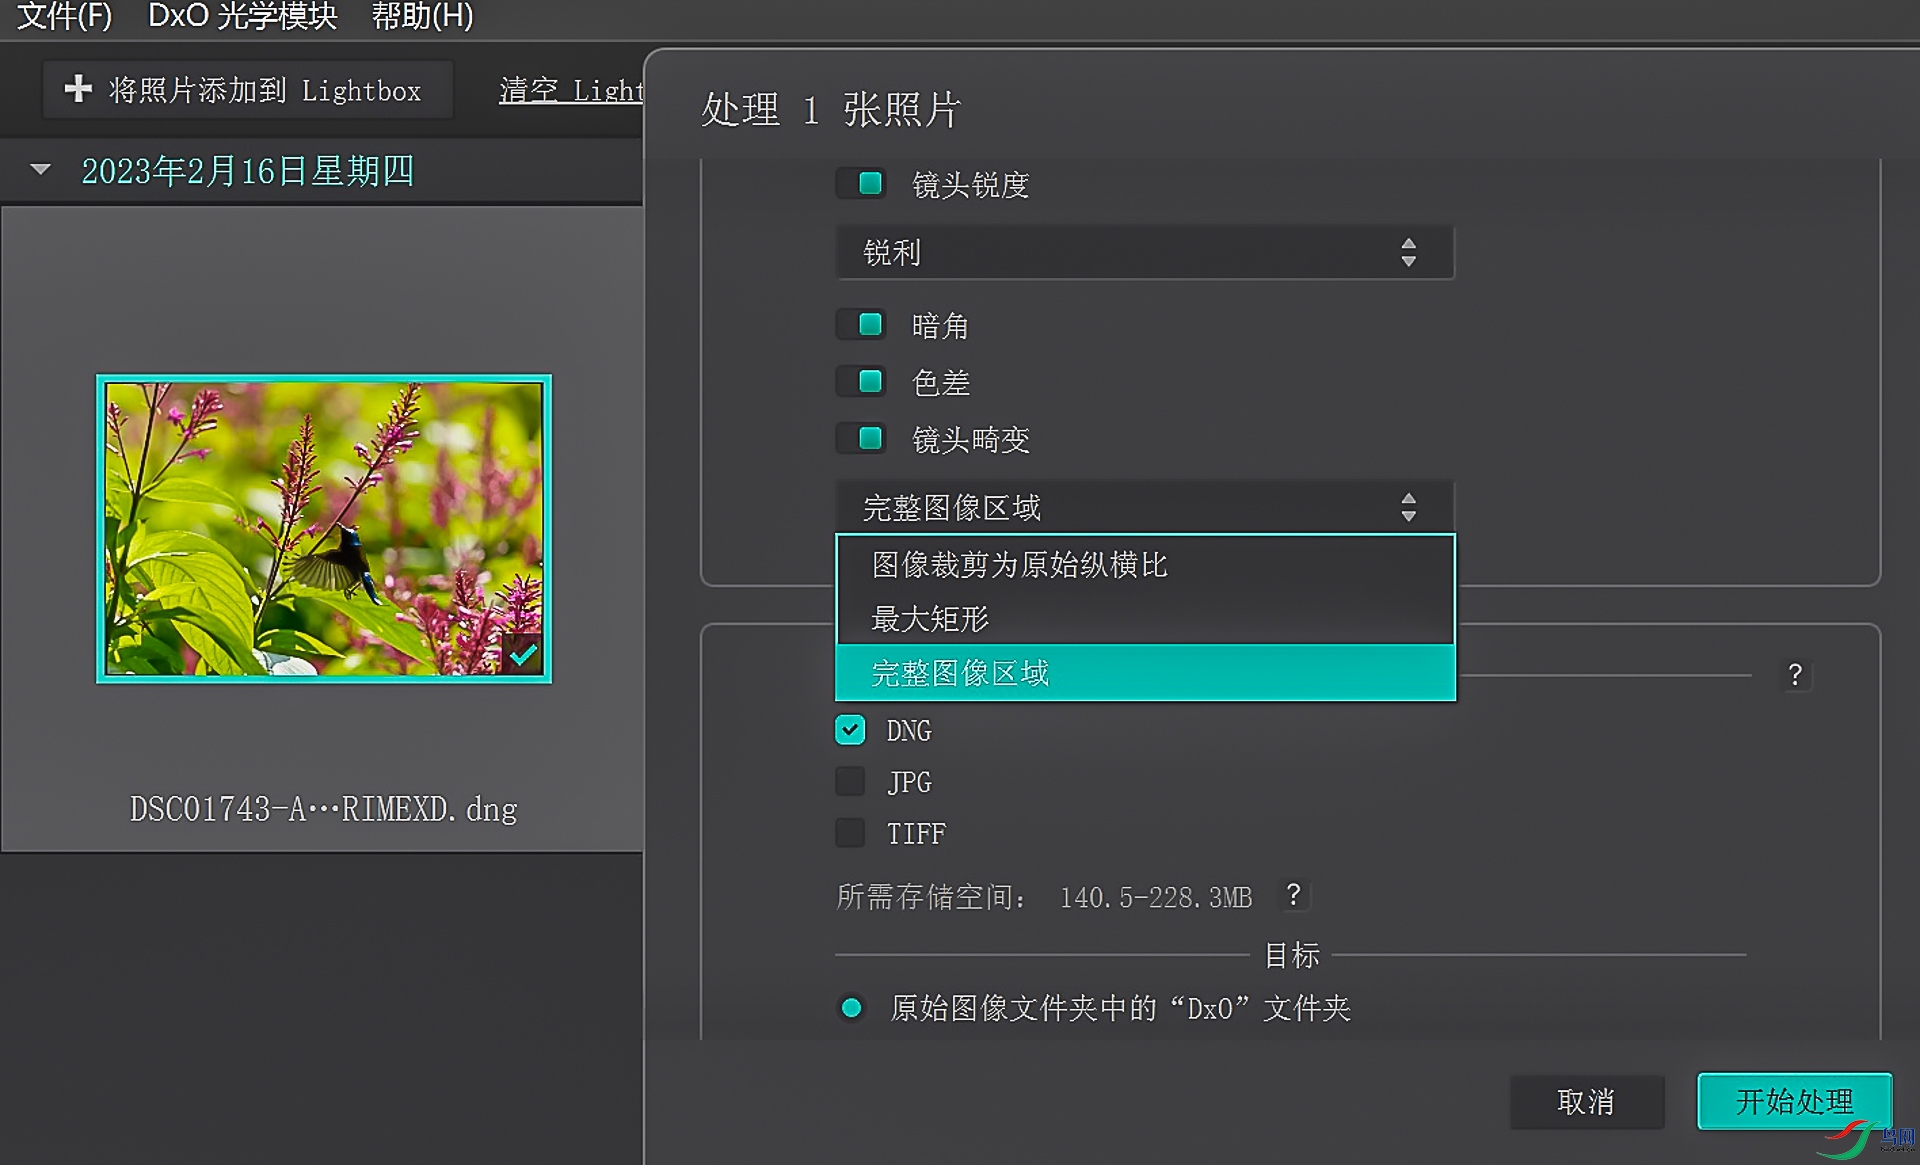Viewport: 1920px width, 1165px height.
Task: Click help icon at output section header
Action: (1795, 675)
